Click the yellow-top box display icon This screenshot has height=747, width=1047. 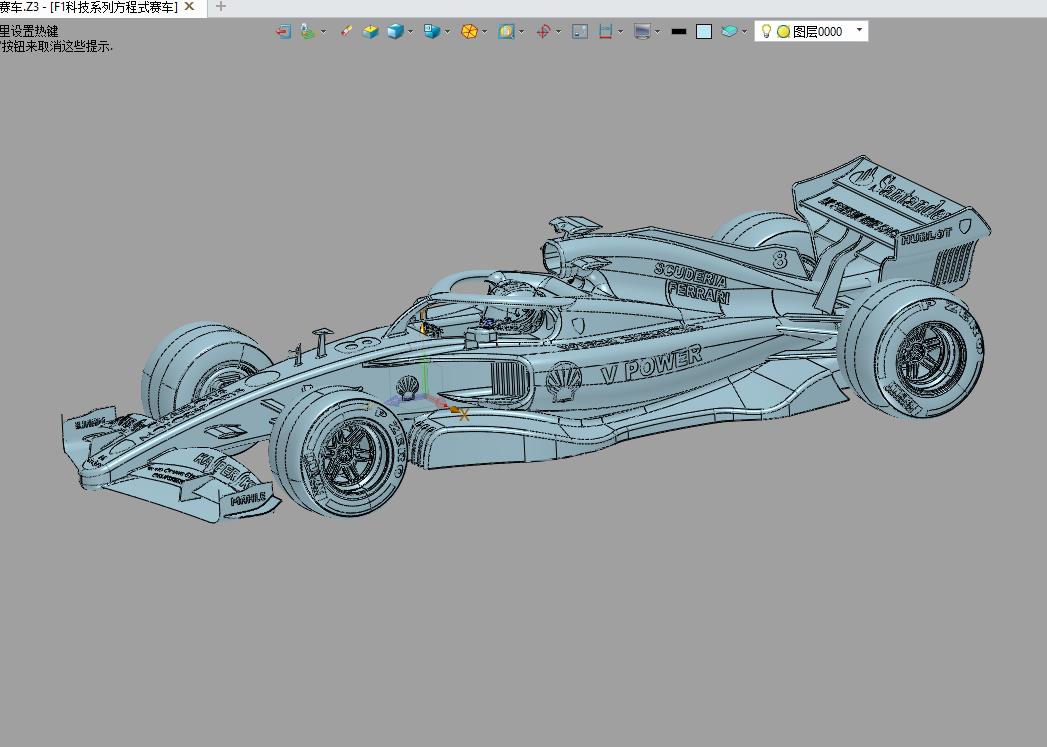[371, 32]
